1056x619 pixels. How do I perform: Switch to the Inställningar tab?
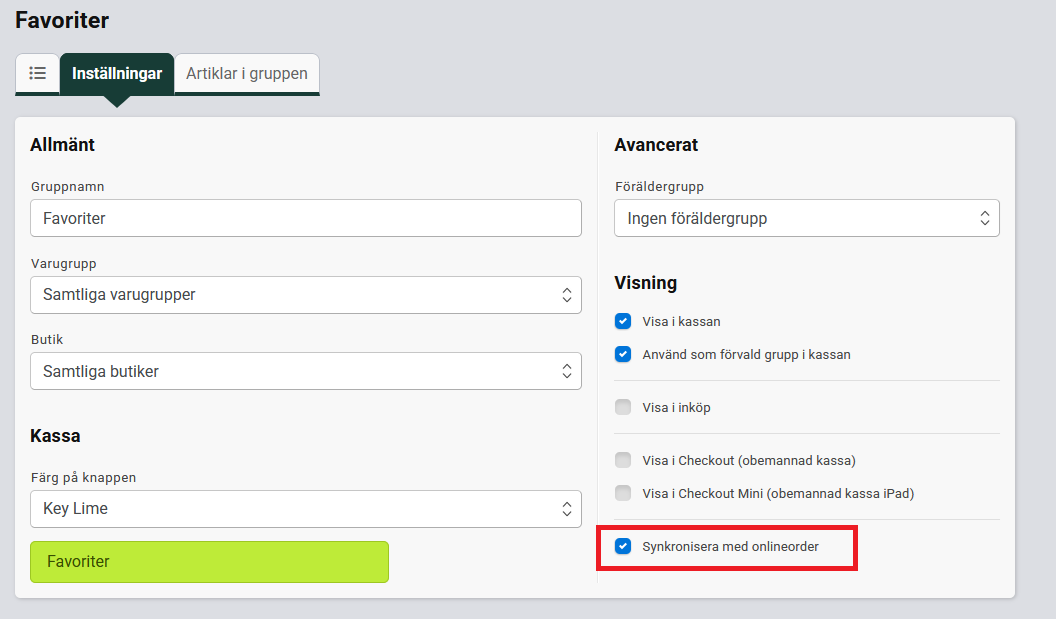click(x=117, y=73)
